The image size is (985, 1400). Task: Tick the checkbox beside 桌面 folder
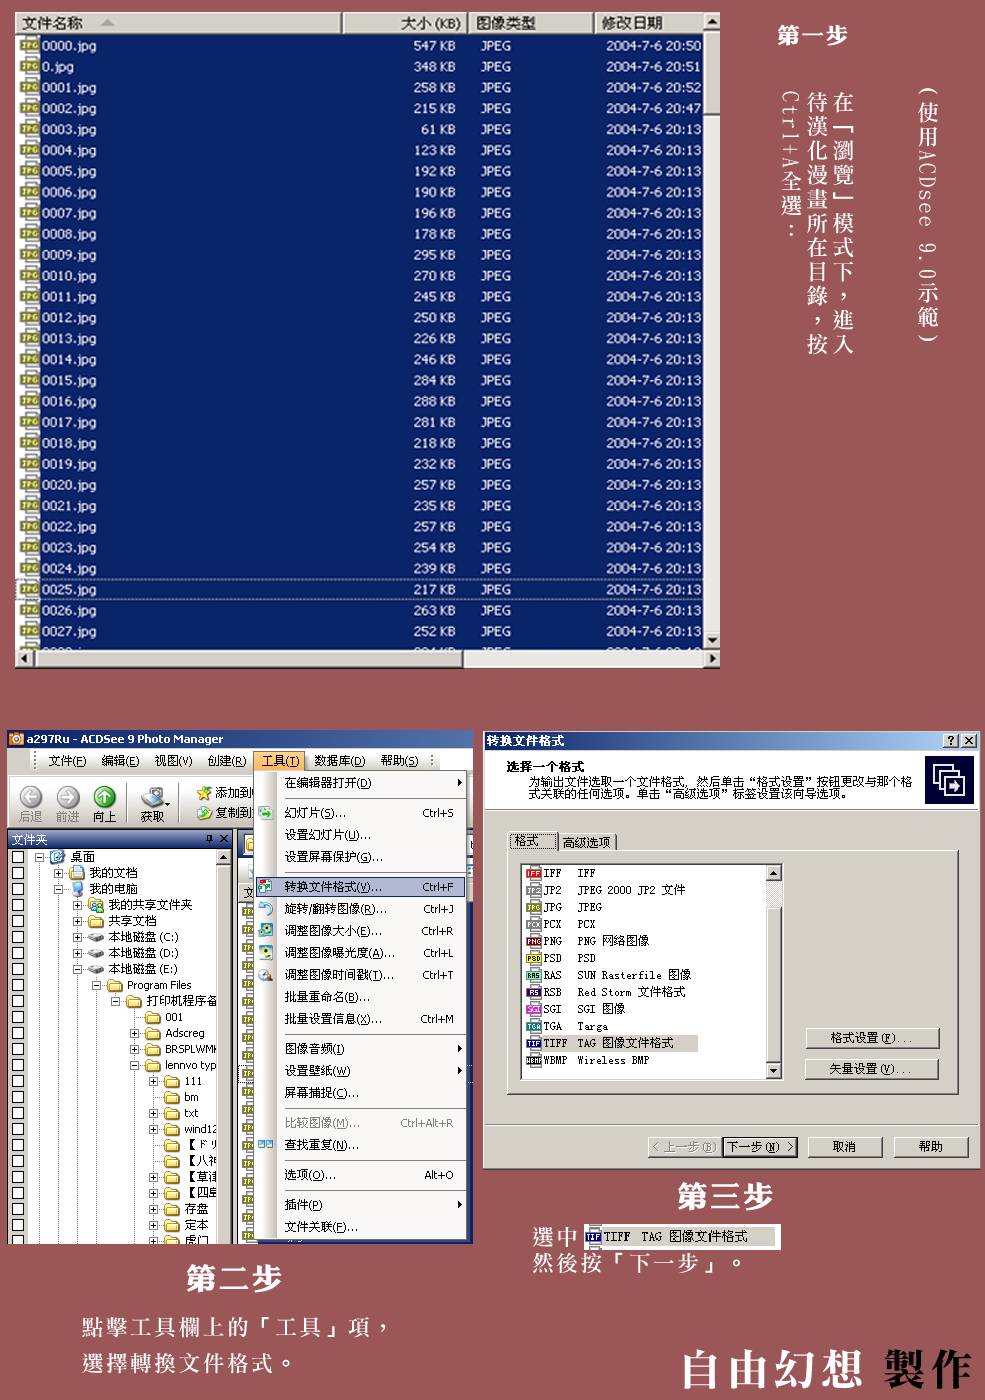tap(18, 857)
